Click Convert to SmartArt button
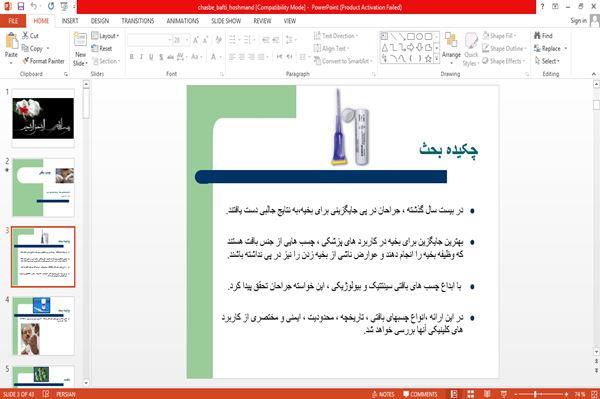 (342, 61)
